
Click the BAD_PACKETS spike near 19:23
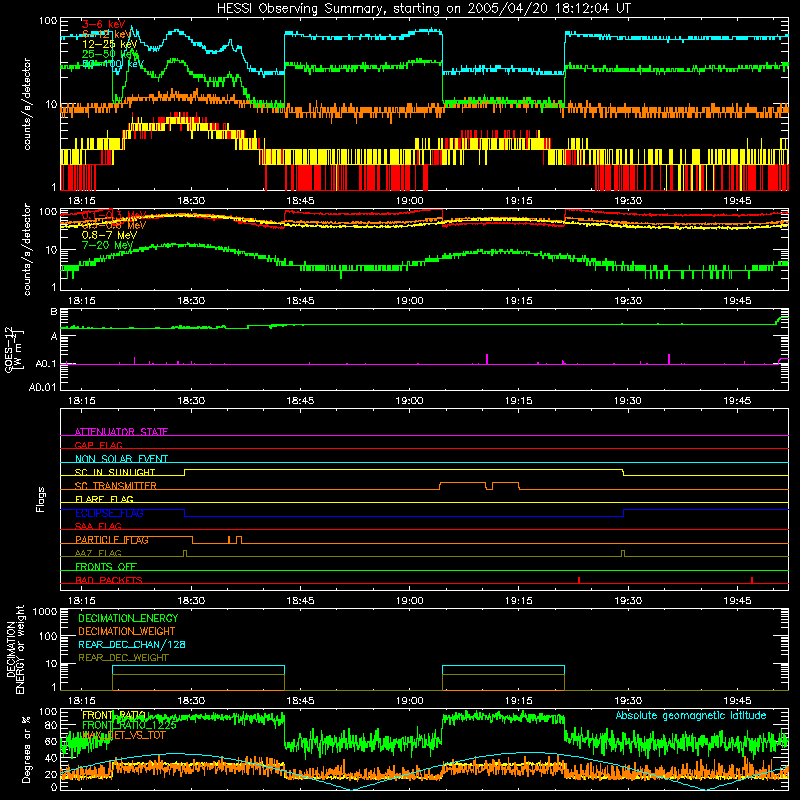click(579, 580)
